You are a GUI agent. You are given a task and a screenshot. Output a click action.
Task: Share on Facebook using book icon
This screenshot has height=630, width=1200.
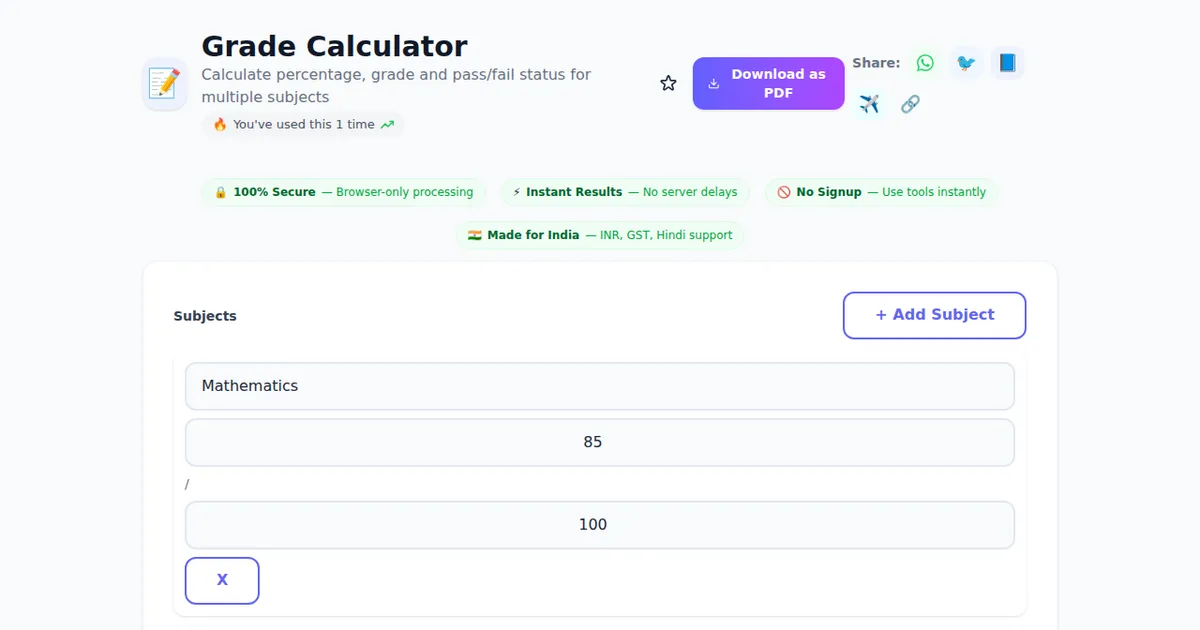1007,63
